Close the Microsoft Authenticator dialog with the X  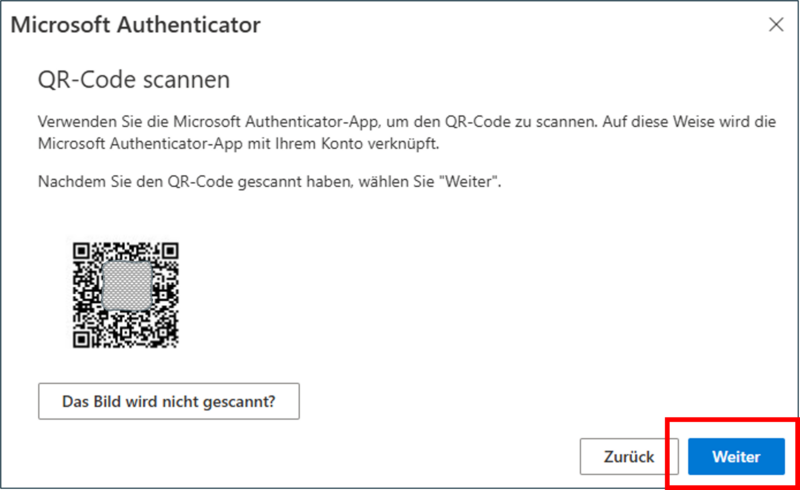[x=776, y=24]
